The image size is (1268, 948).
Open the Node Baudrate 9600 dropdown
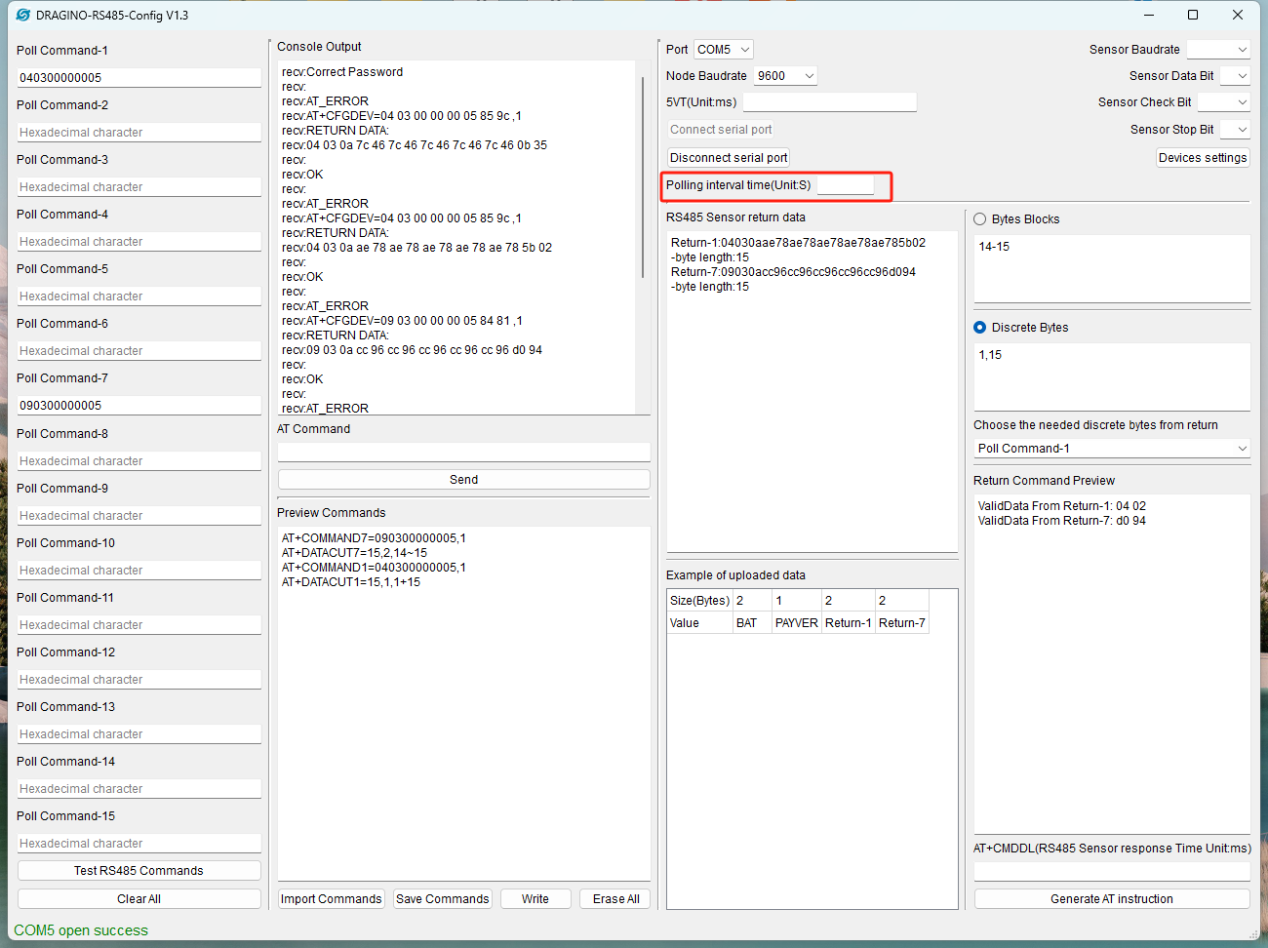click(786, 76)
